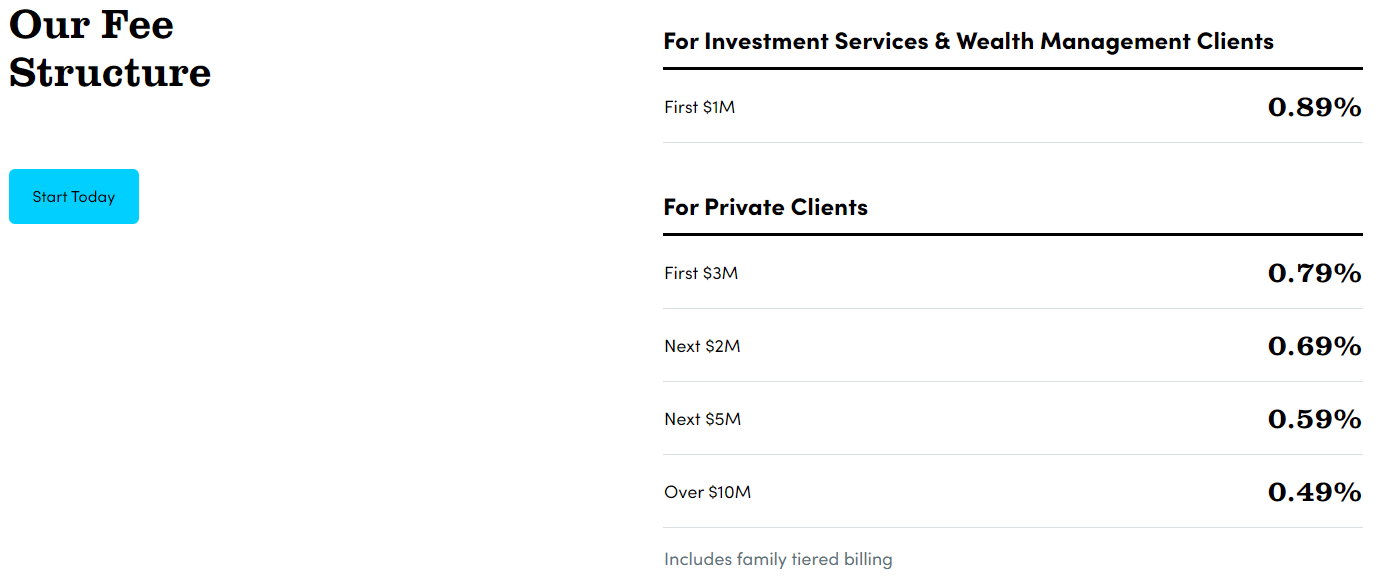
Task: Click the thick rule under Investment Services heading
Action: tap(1012, 69)
